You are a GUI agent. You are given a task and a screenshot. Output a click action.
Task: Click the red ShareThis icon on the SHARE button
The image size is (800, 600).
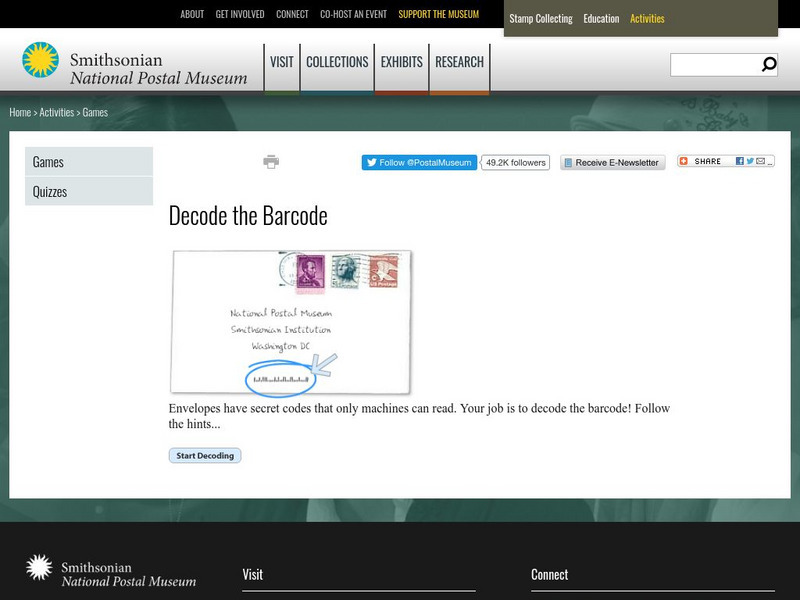(684, 161)
